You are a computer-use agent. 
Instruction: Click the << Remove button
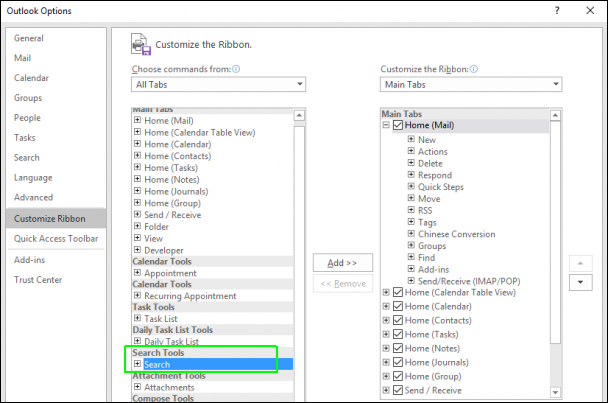(x=343, y=284)
